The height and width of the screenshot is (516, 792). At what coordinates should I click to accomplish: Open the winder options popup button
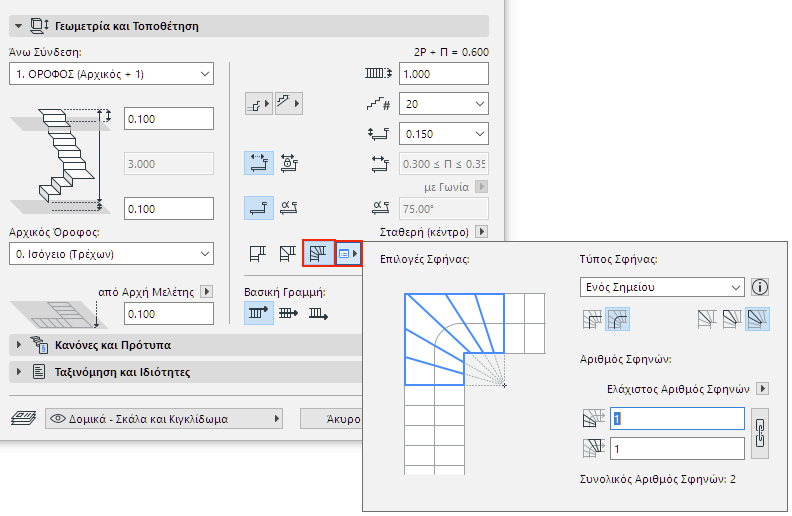click(x=349, y=253)
